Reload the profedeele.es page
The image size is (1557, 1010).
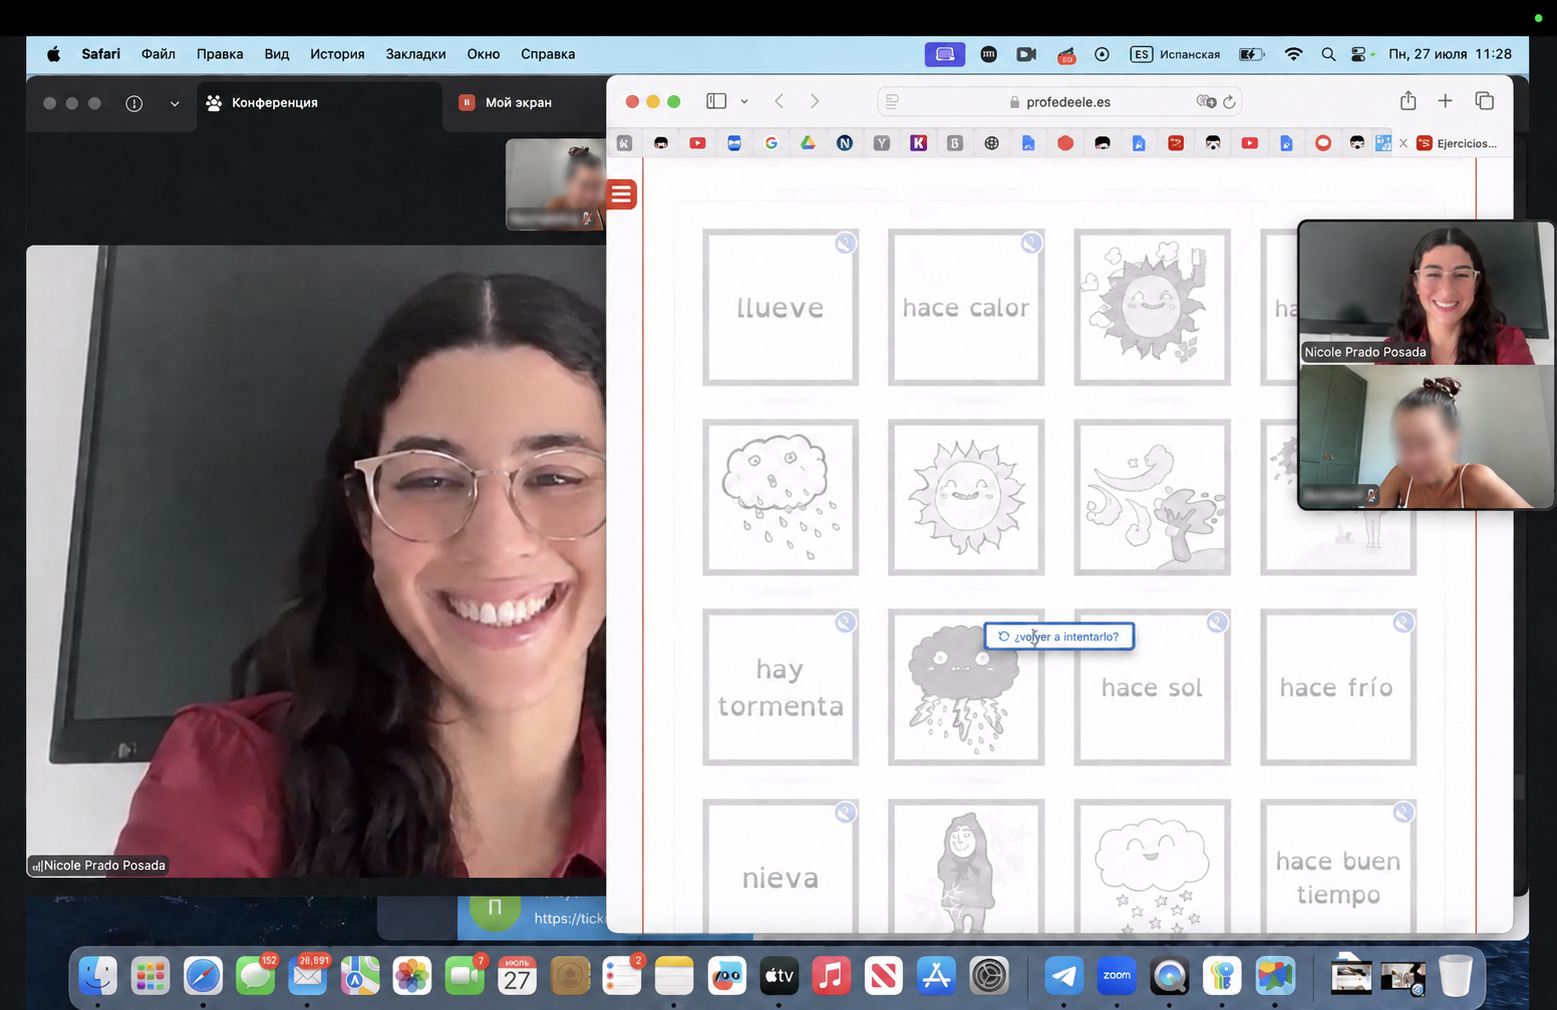coord(1230,102)
